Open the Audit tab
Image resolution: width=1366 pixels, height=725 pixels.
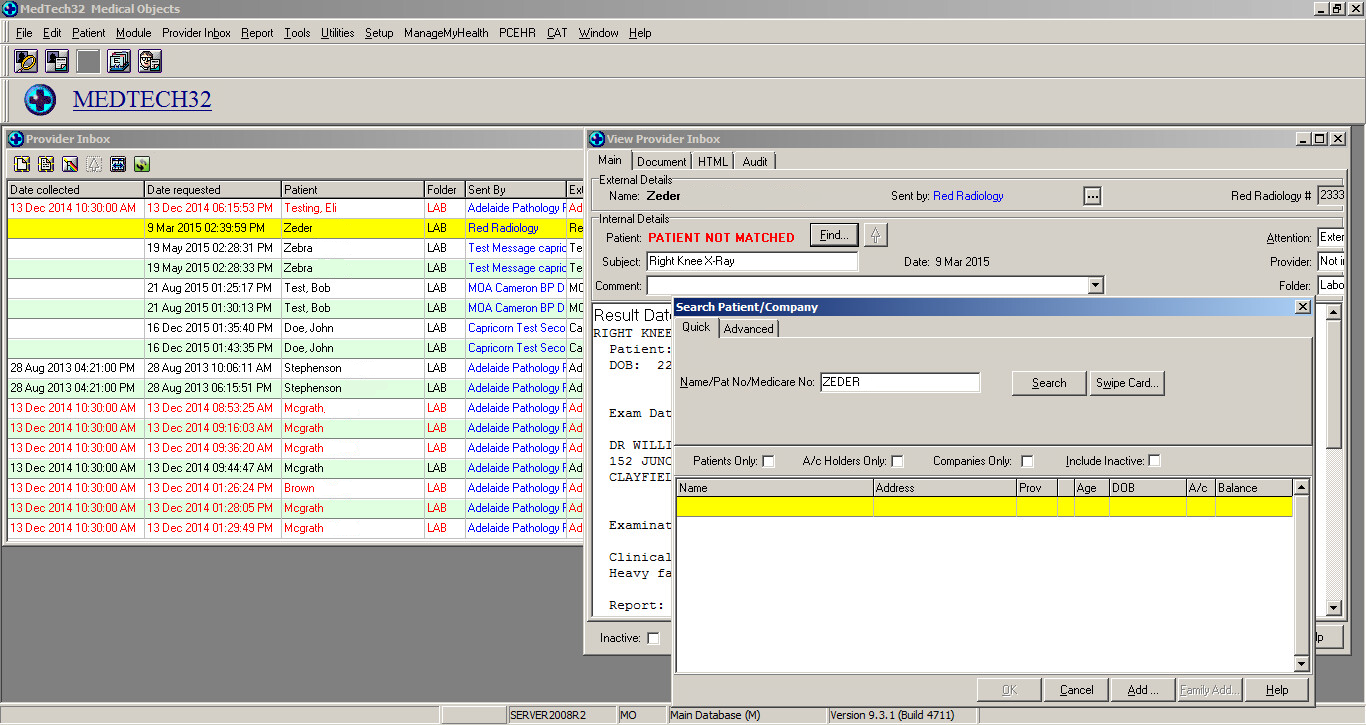pyautogui.click(x=755, y=161)
